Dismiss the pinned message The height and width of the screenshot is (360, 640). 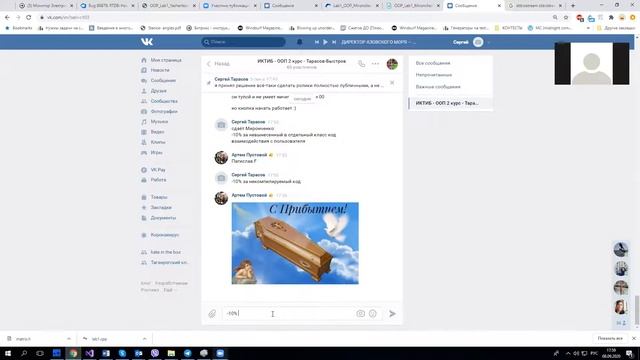(x=392, y=82)
